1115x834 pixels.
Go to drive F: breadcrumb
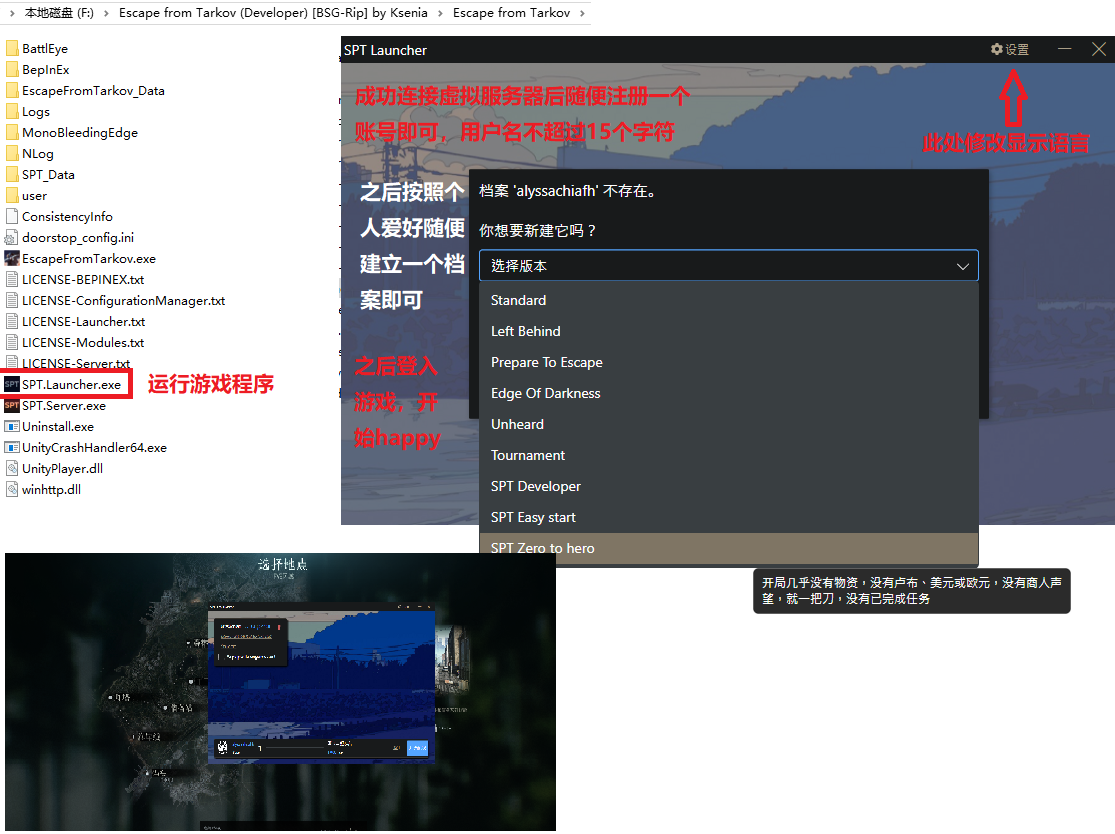(59, 13)
